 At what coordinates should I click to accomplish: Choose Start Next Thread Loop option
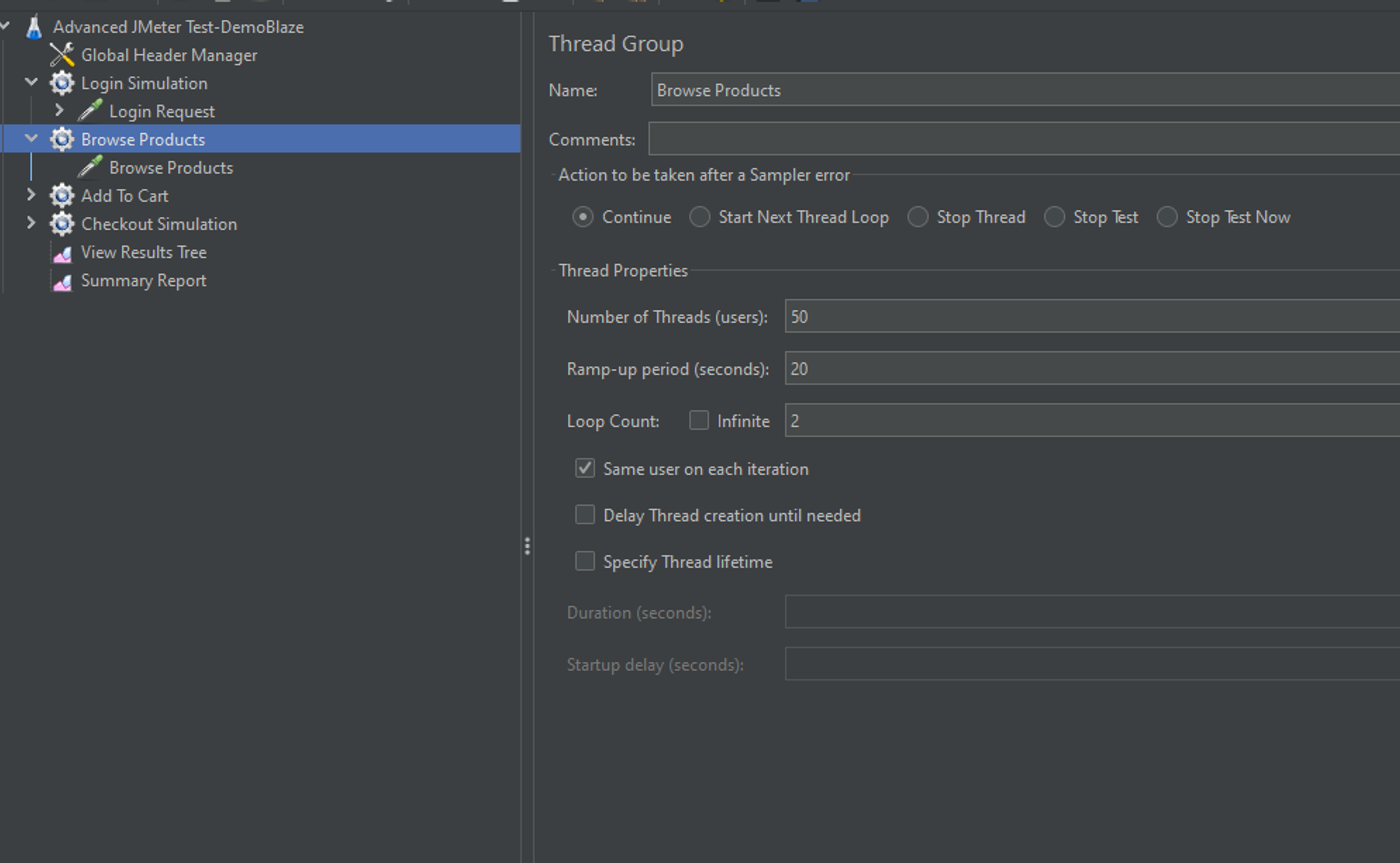(x=700, y=217)
